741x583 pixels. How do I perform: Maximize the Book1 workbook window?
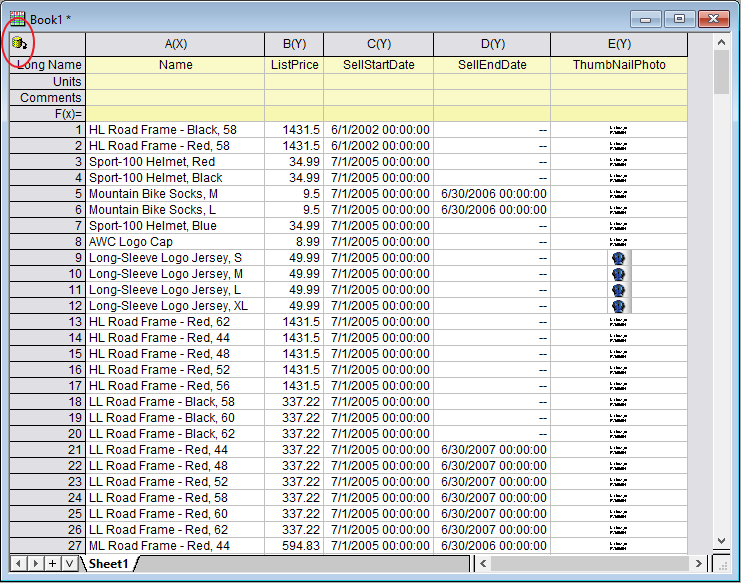(x=680, y=18)
